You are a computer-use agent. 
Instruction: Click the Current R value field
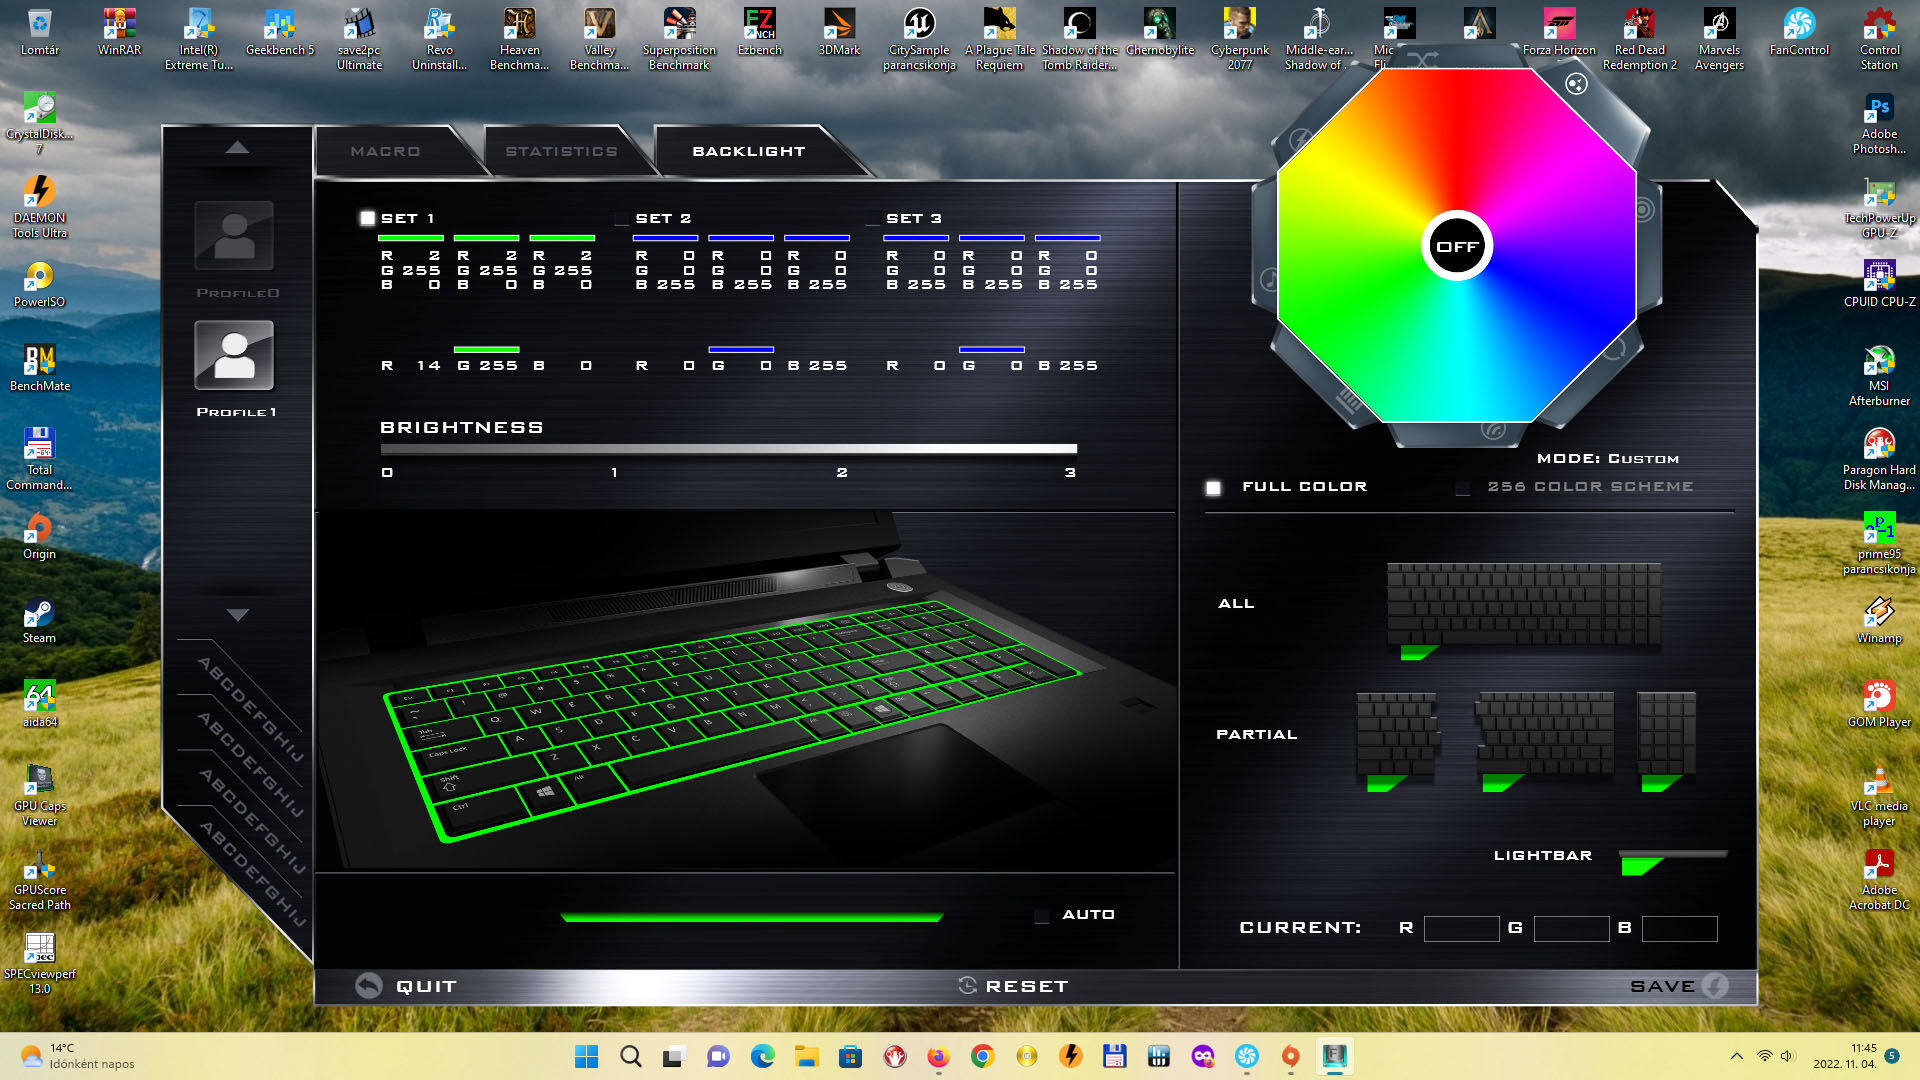pyautogui.click(x=1461, y=929)
